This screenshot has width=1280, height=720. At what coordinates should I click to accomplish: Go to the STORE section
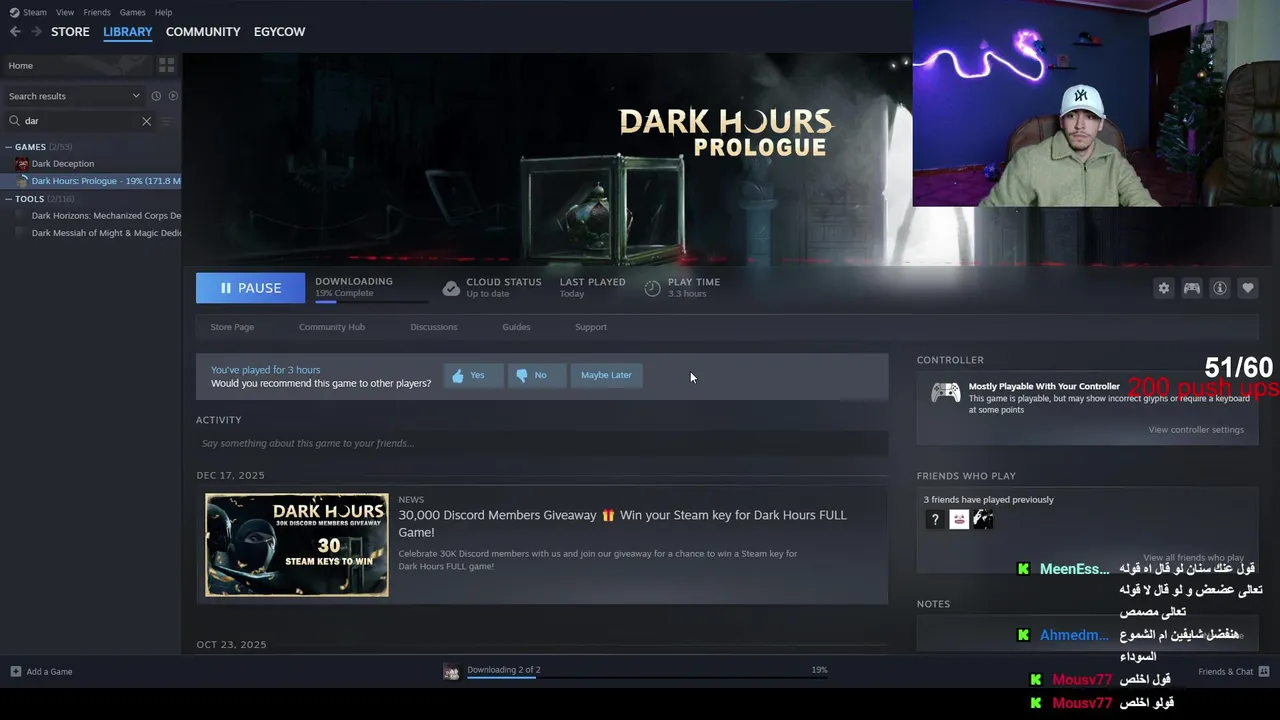[70, 32]
